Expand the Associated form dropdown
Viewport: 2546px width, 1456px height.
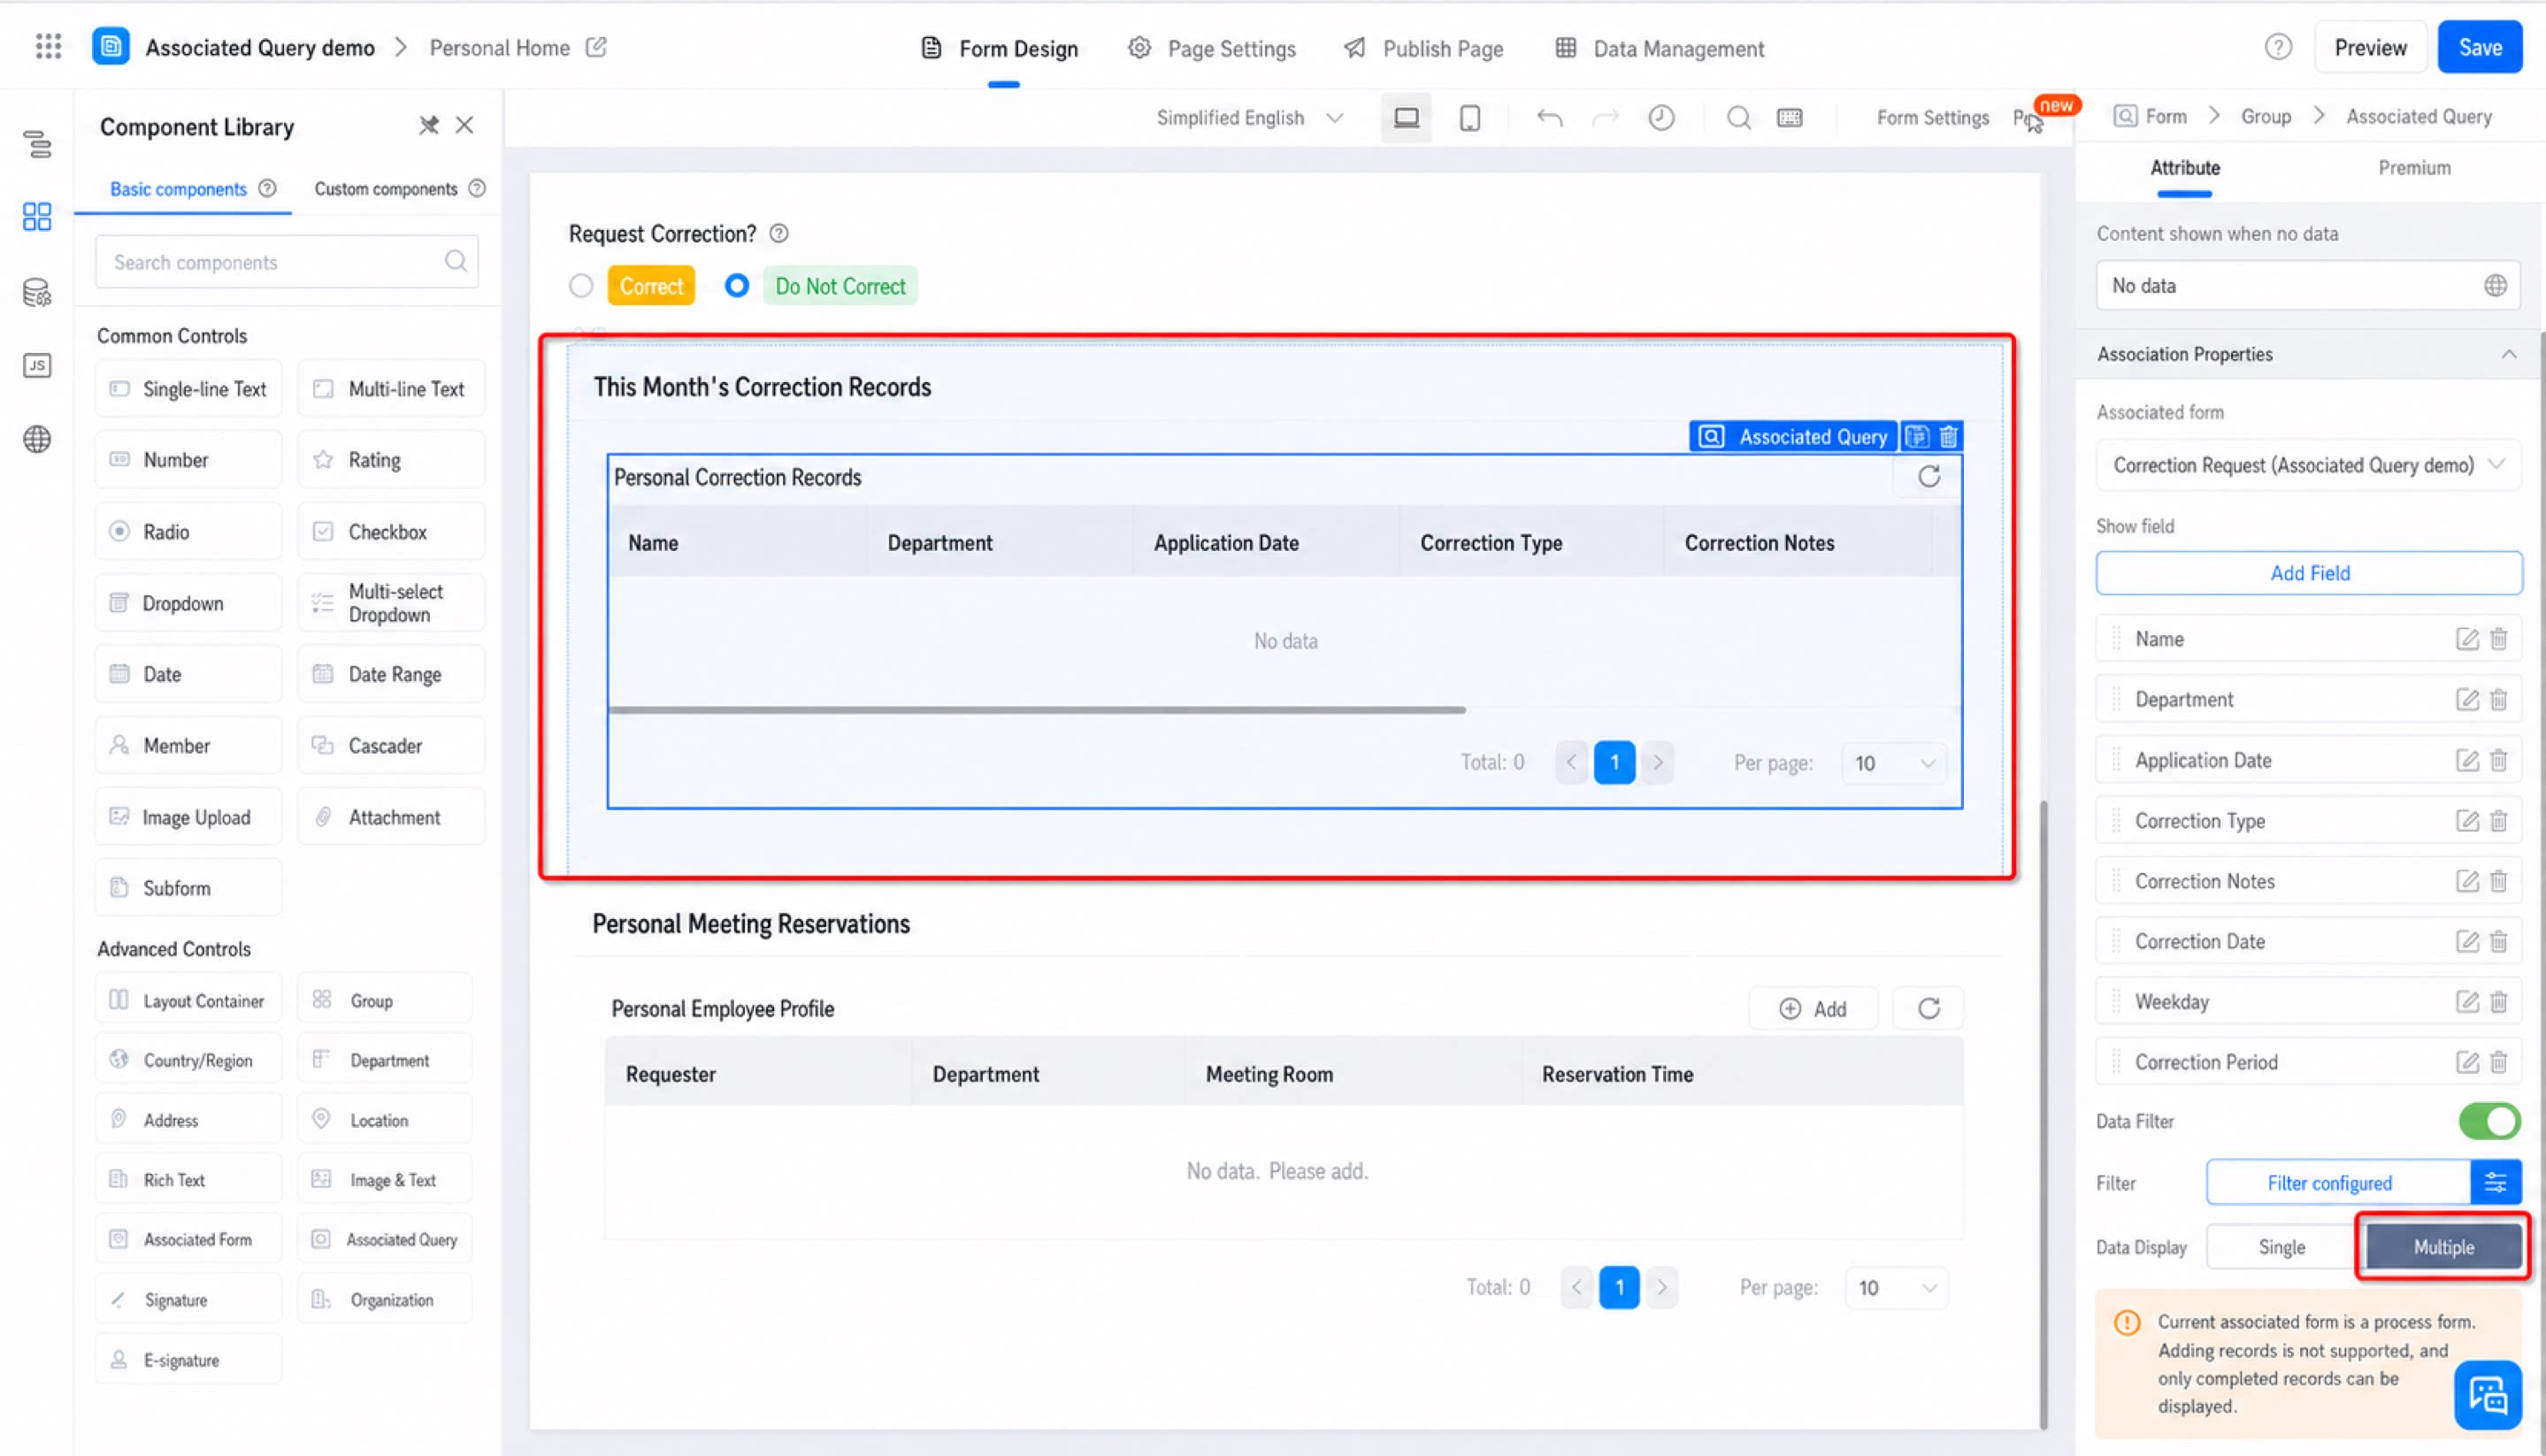point(2308,465)
